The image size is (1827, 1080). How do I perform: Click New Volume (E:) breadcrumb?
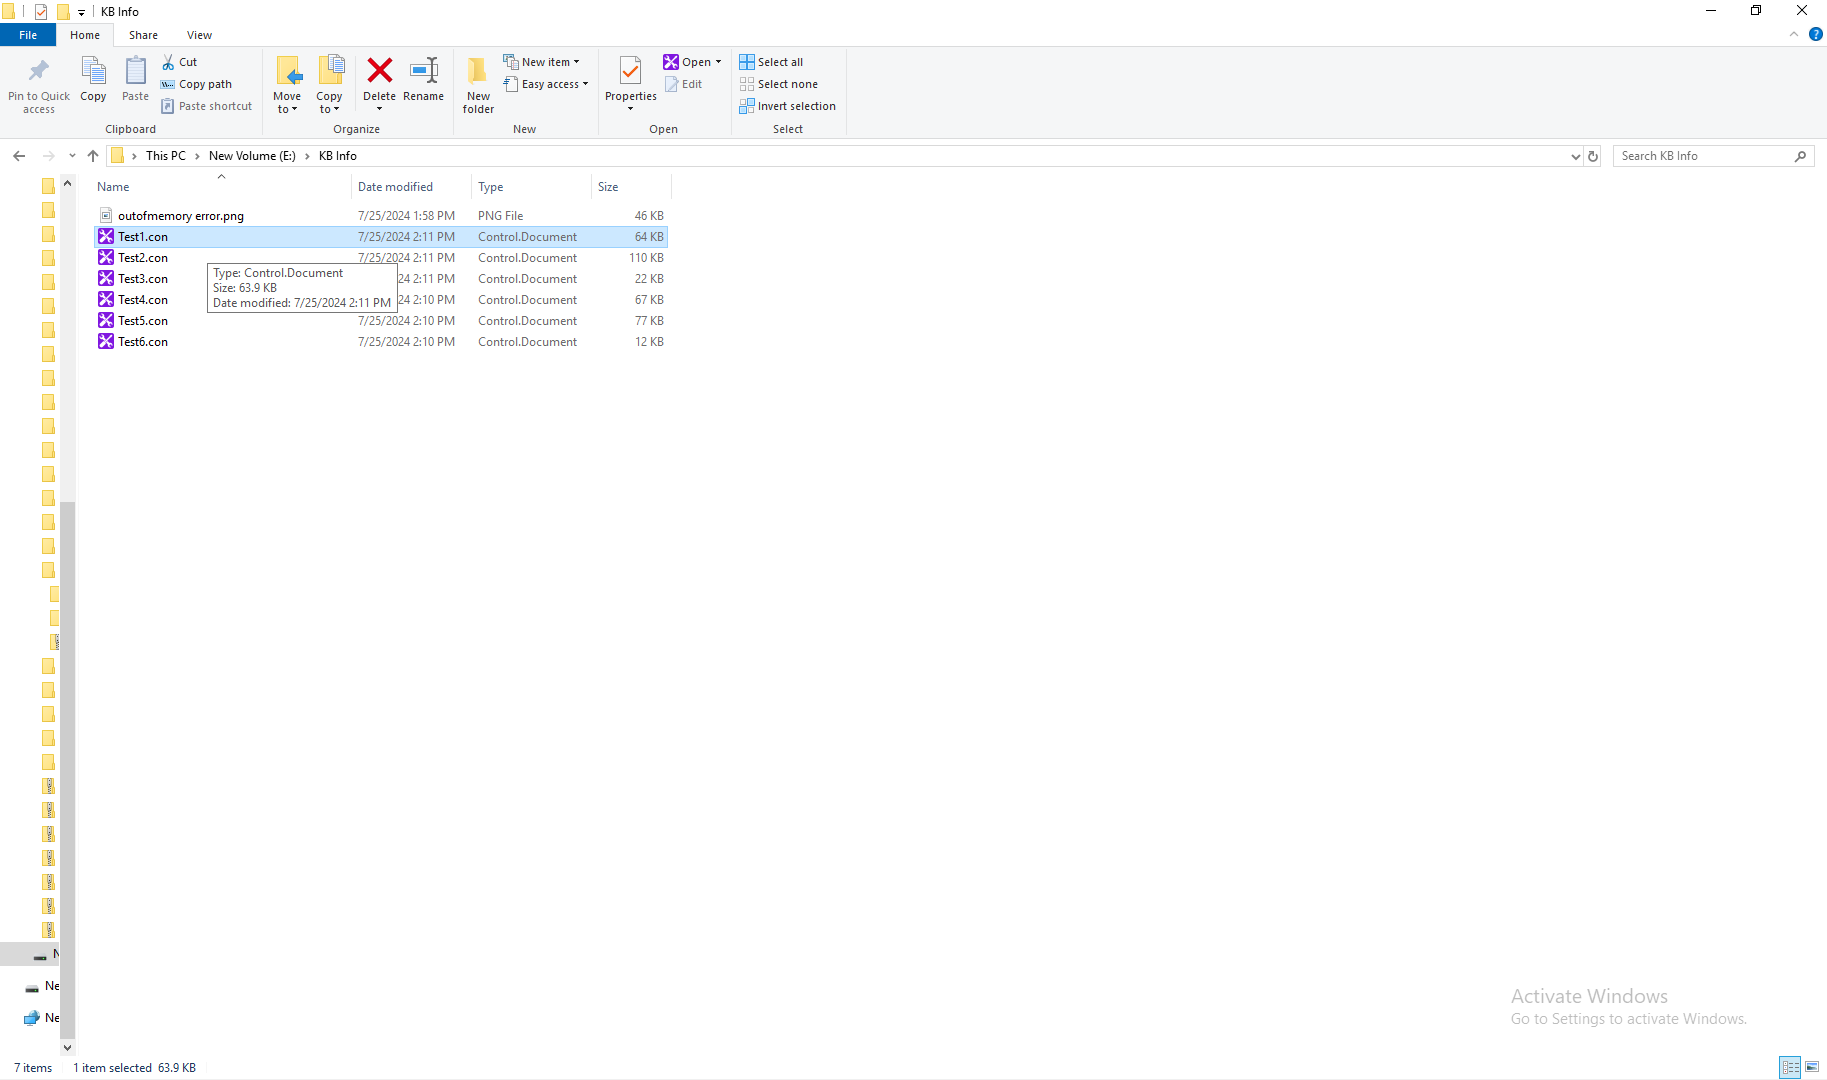point(252,156)
